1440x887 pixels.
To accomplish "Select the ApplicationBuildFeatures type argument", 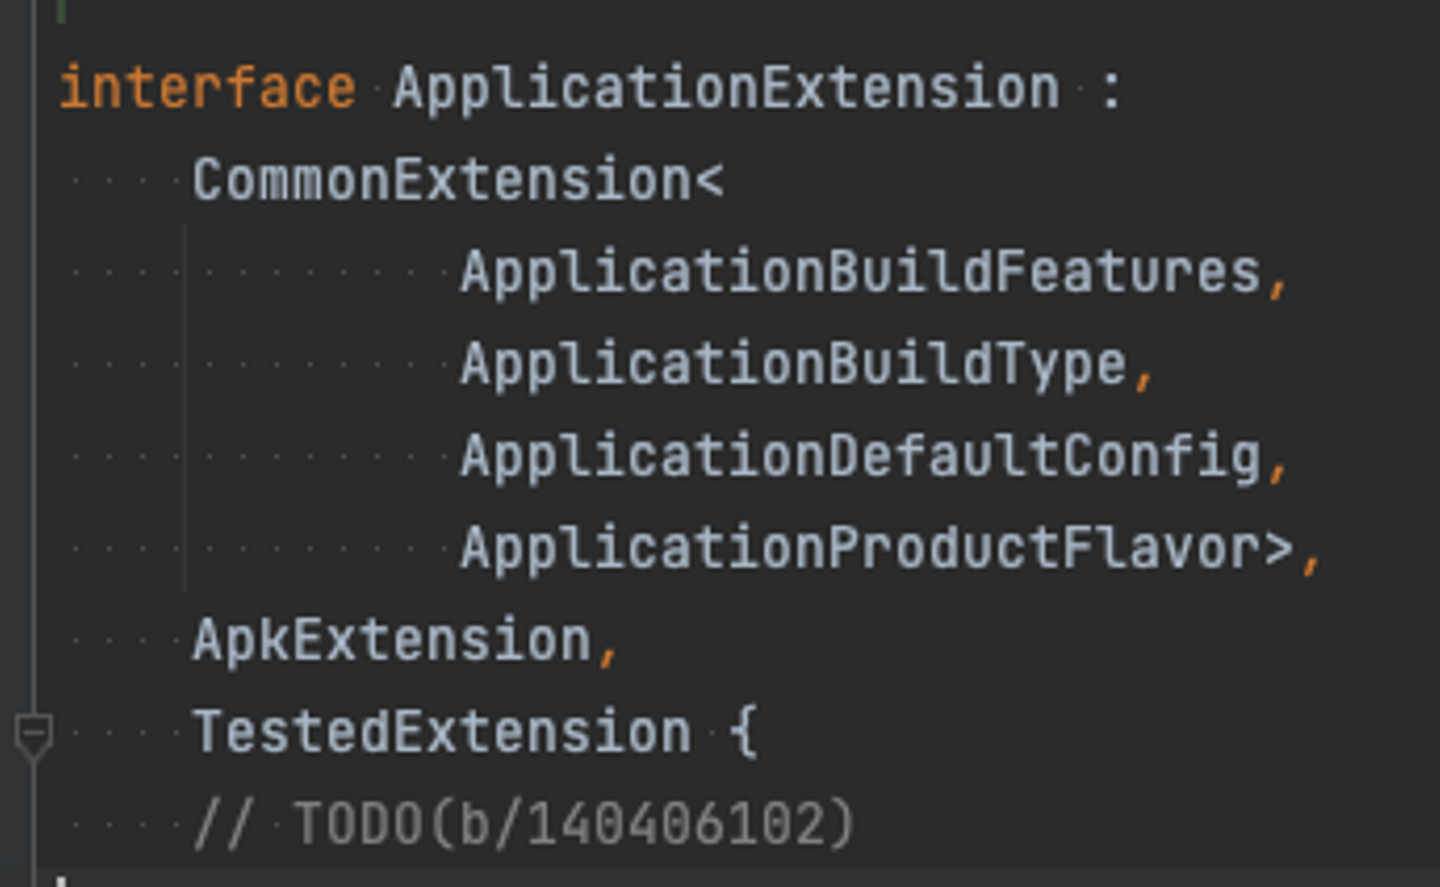I will click(x=860, y=272).
